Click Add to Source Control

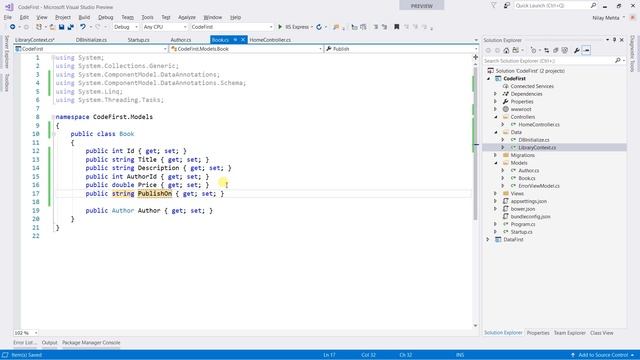coord(603,355)
